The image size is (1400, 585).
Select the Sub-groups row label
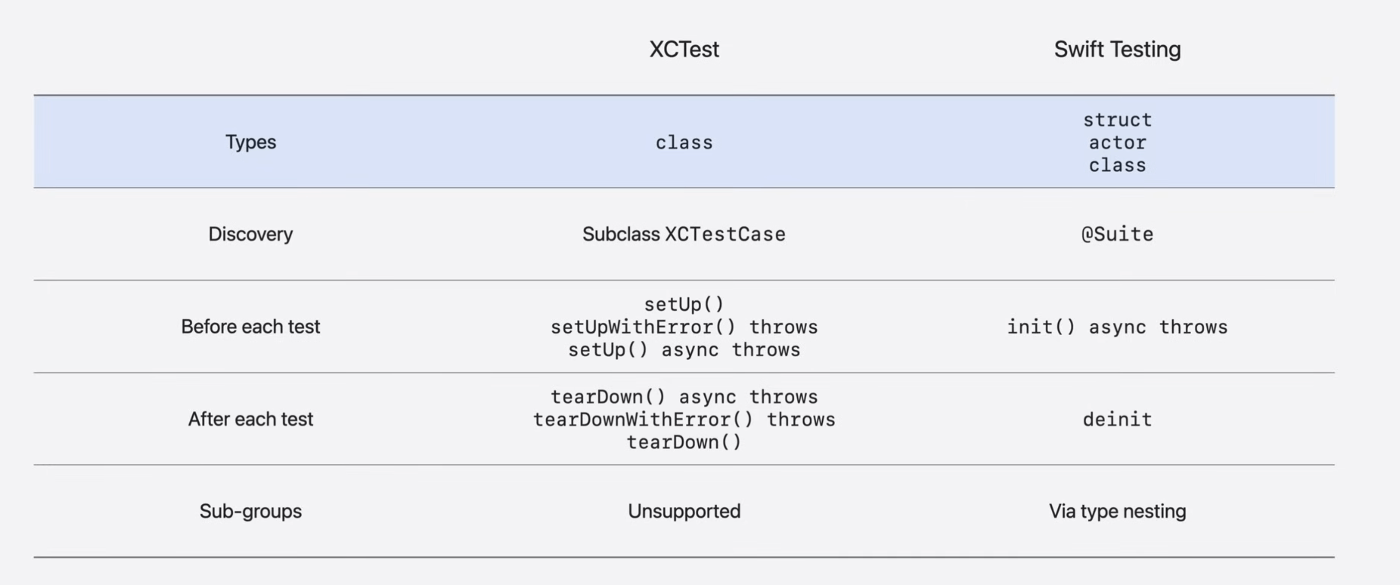pos(250,511)
